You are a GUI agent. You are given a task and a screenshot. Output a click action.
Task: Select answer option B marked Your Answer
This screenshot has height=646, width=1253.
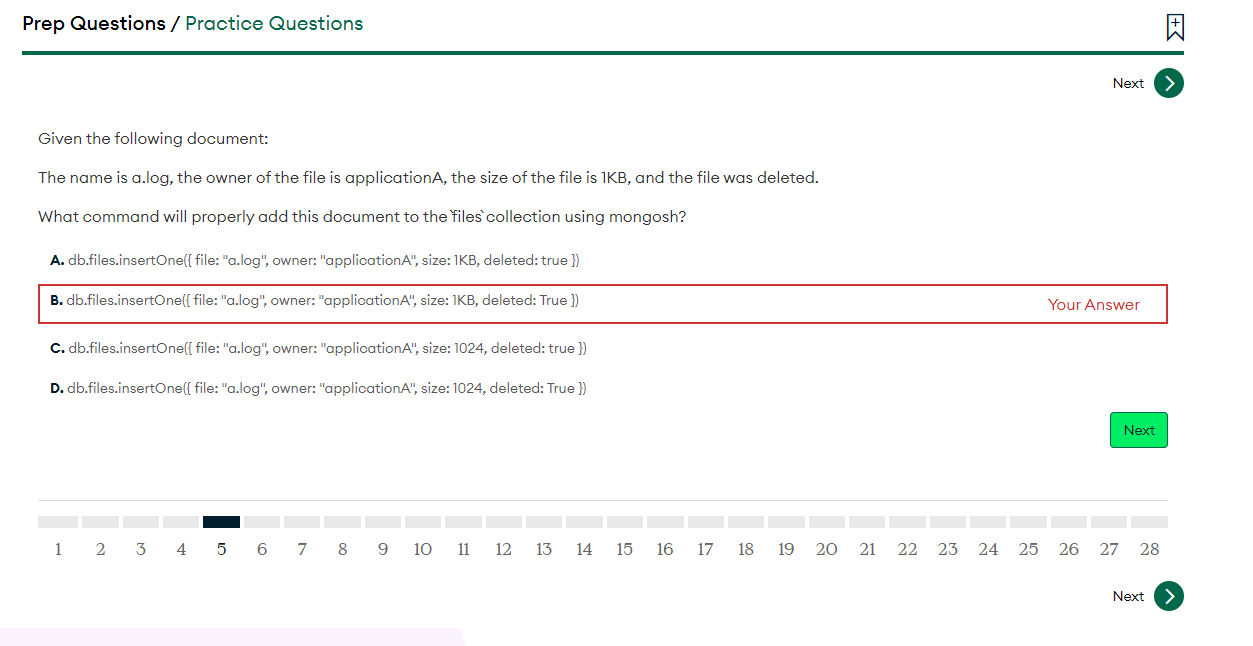click(315, 301)
